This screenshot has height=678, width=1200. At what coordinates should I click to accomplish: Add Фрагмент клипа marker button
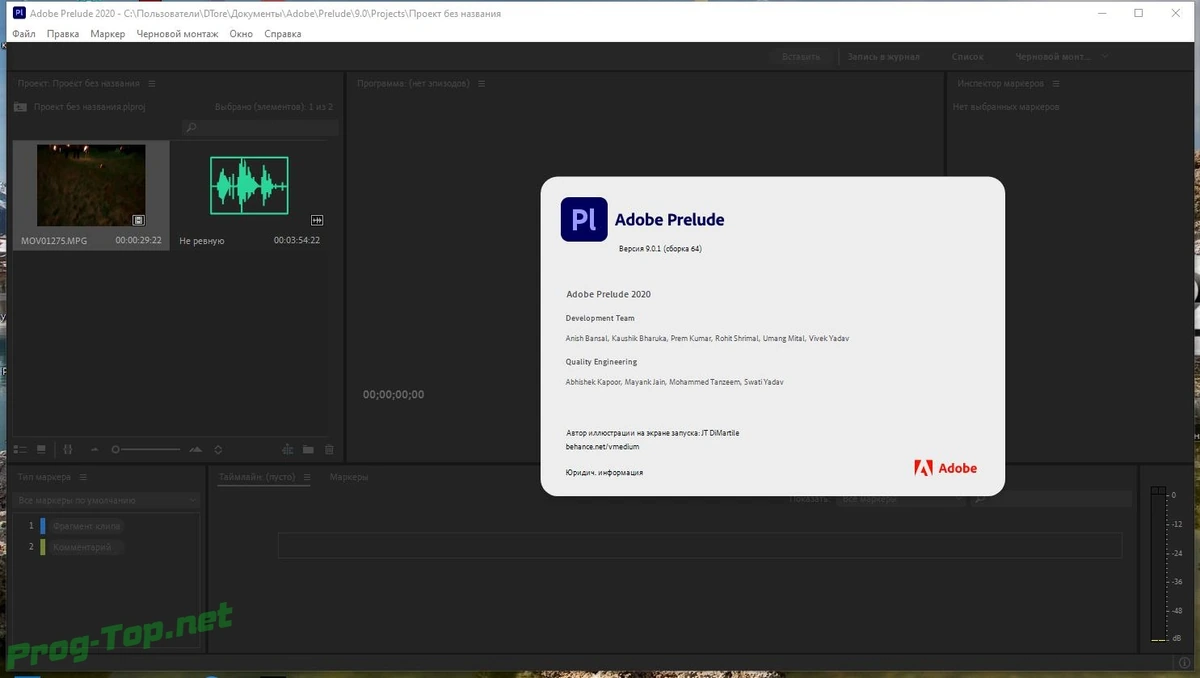click(x=87, y=526)
